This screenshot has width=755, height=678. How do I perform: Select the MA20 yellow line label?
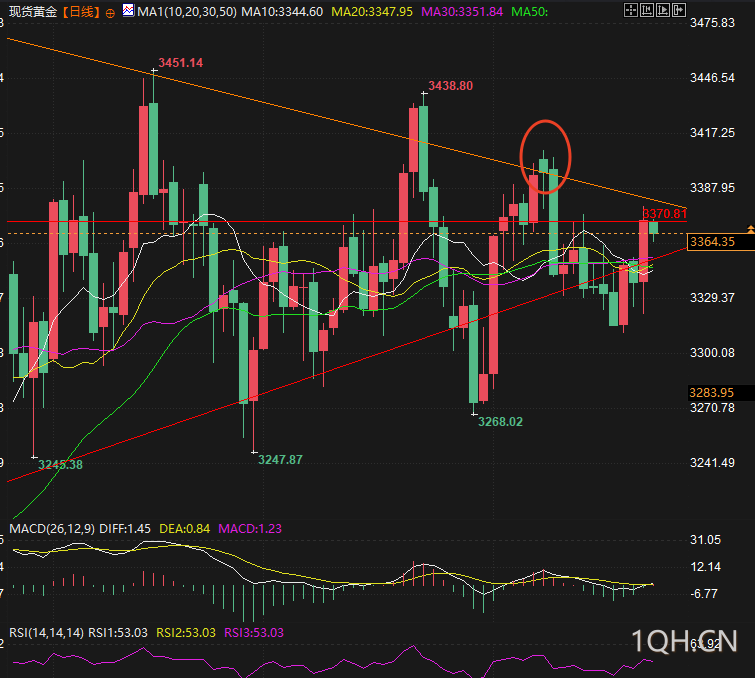pos(372,12)
